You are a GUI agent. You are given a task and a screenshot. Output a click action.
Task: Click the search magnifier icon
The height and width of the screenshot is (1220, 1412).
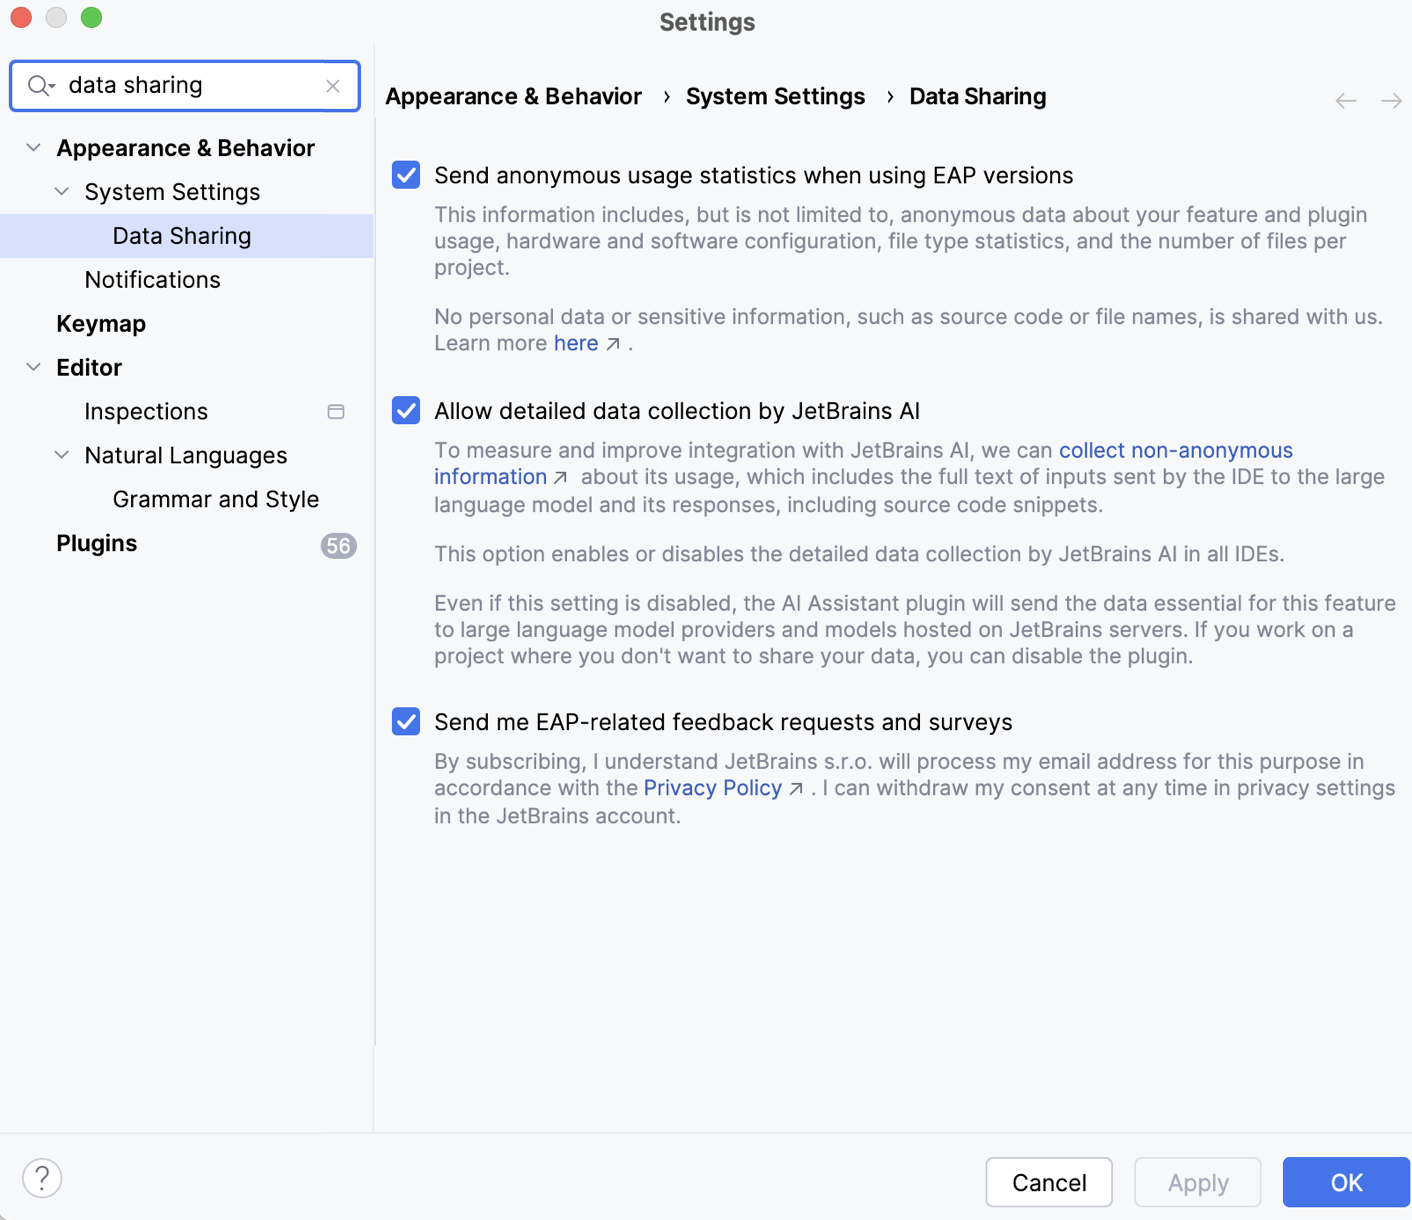[x=39, y=86]
